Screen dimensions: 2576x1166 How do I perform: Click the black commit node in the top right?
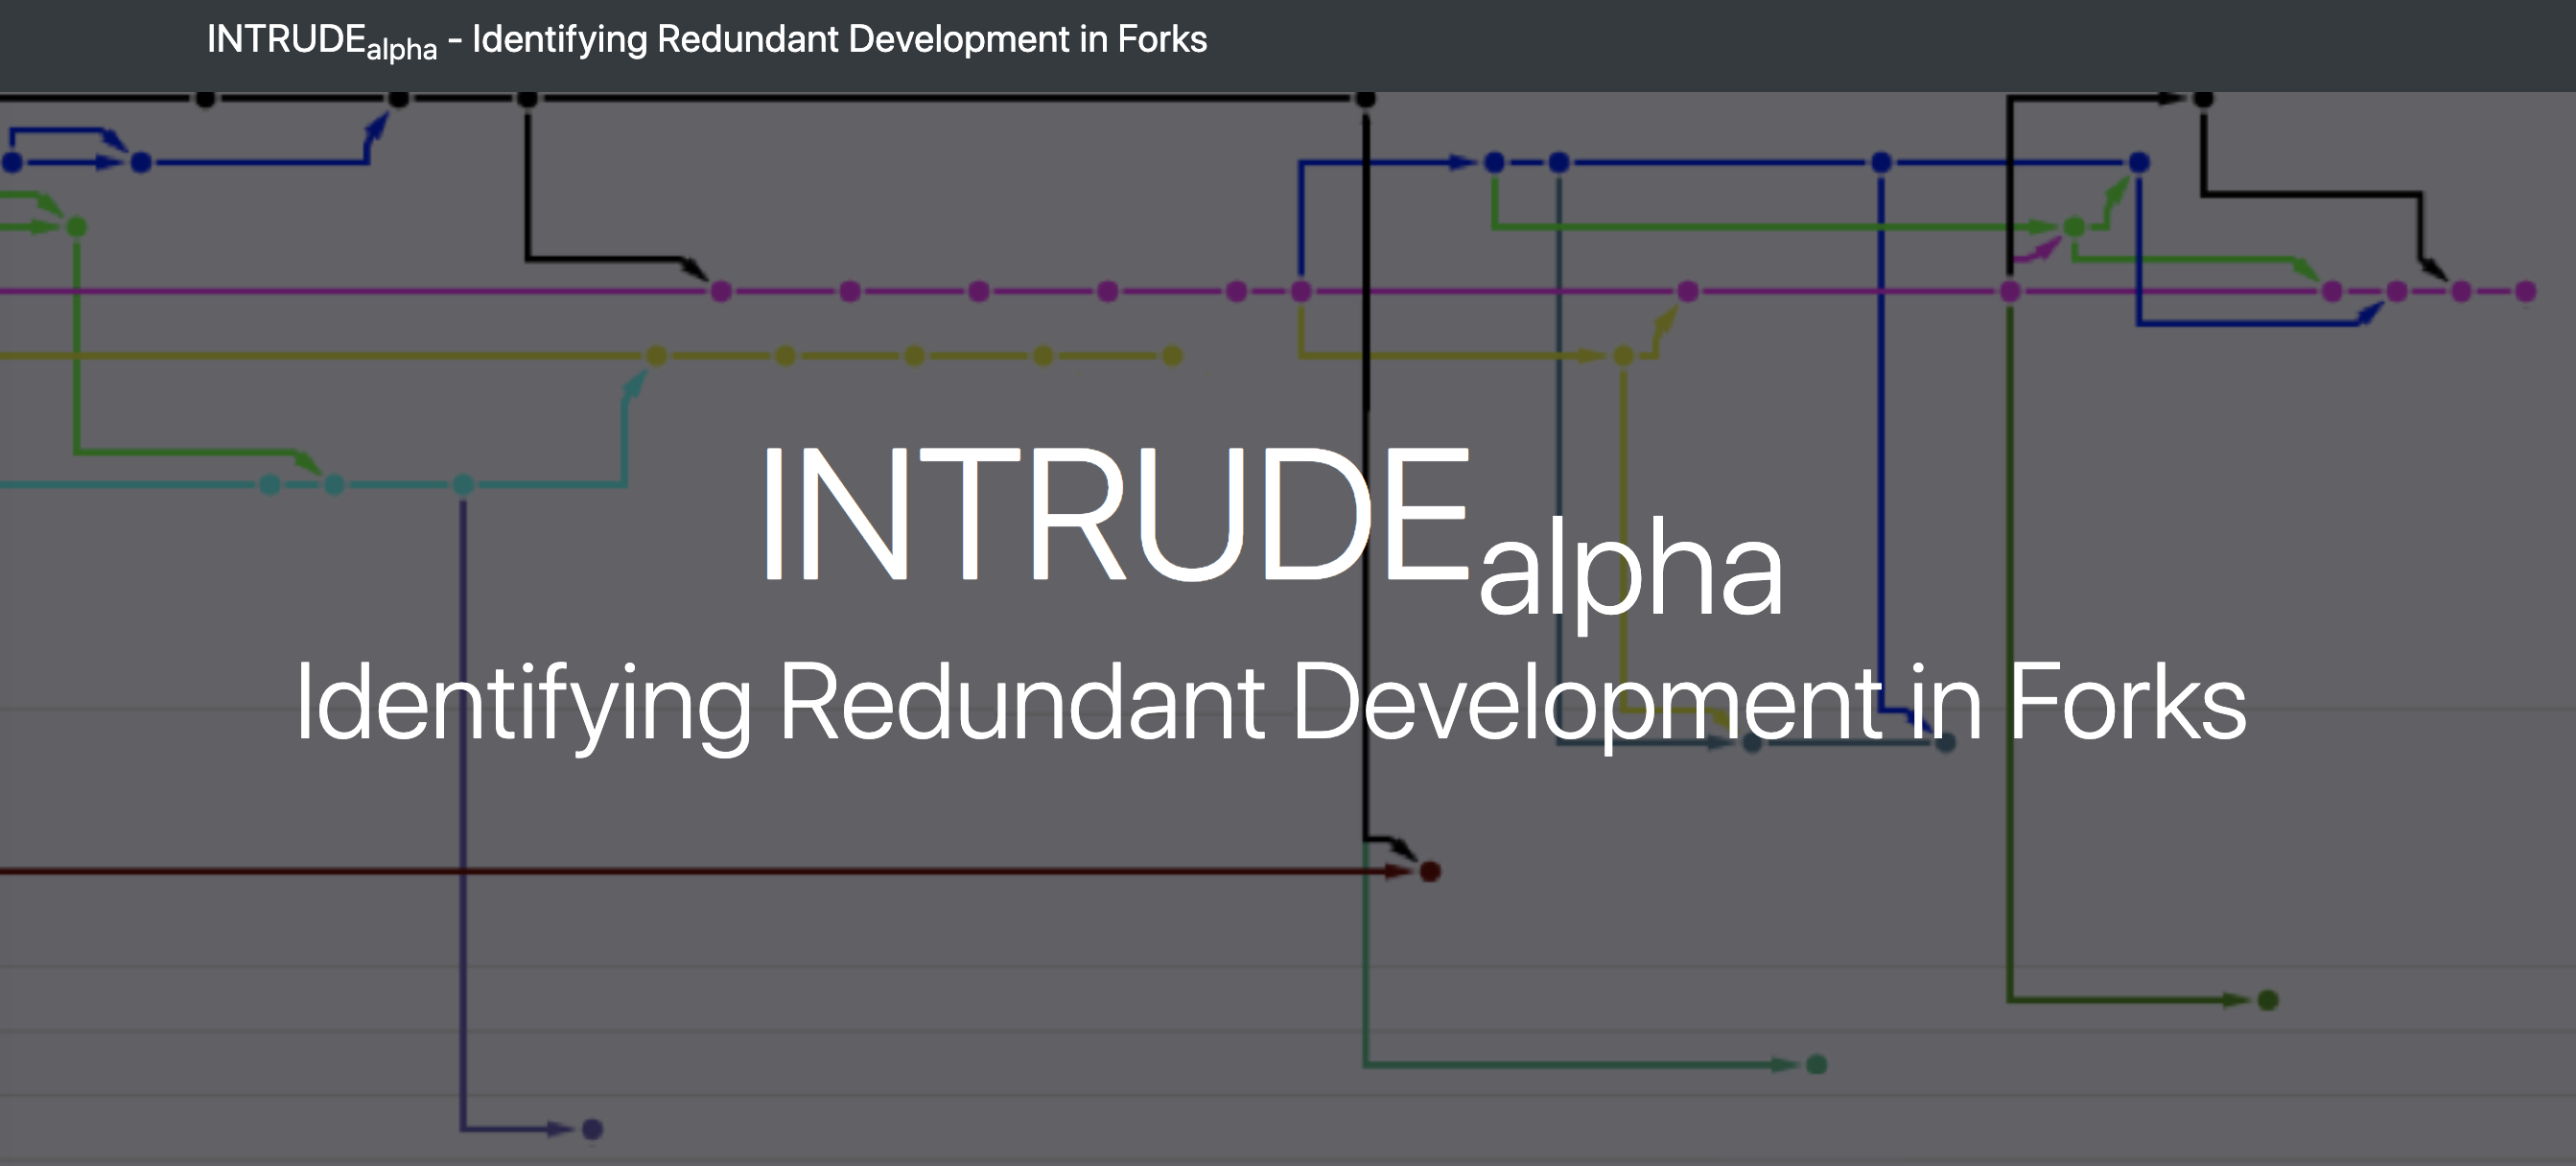click(x=2203, y=98)
